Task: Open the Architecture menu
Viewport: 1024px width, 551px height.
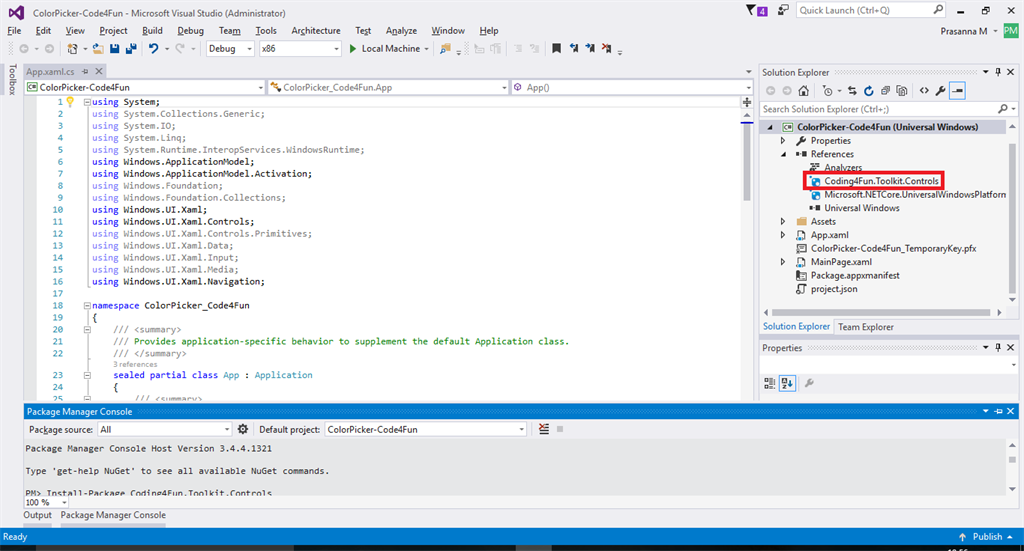Action: tap(316, 31)
